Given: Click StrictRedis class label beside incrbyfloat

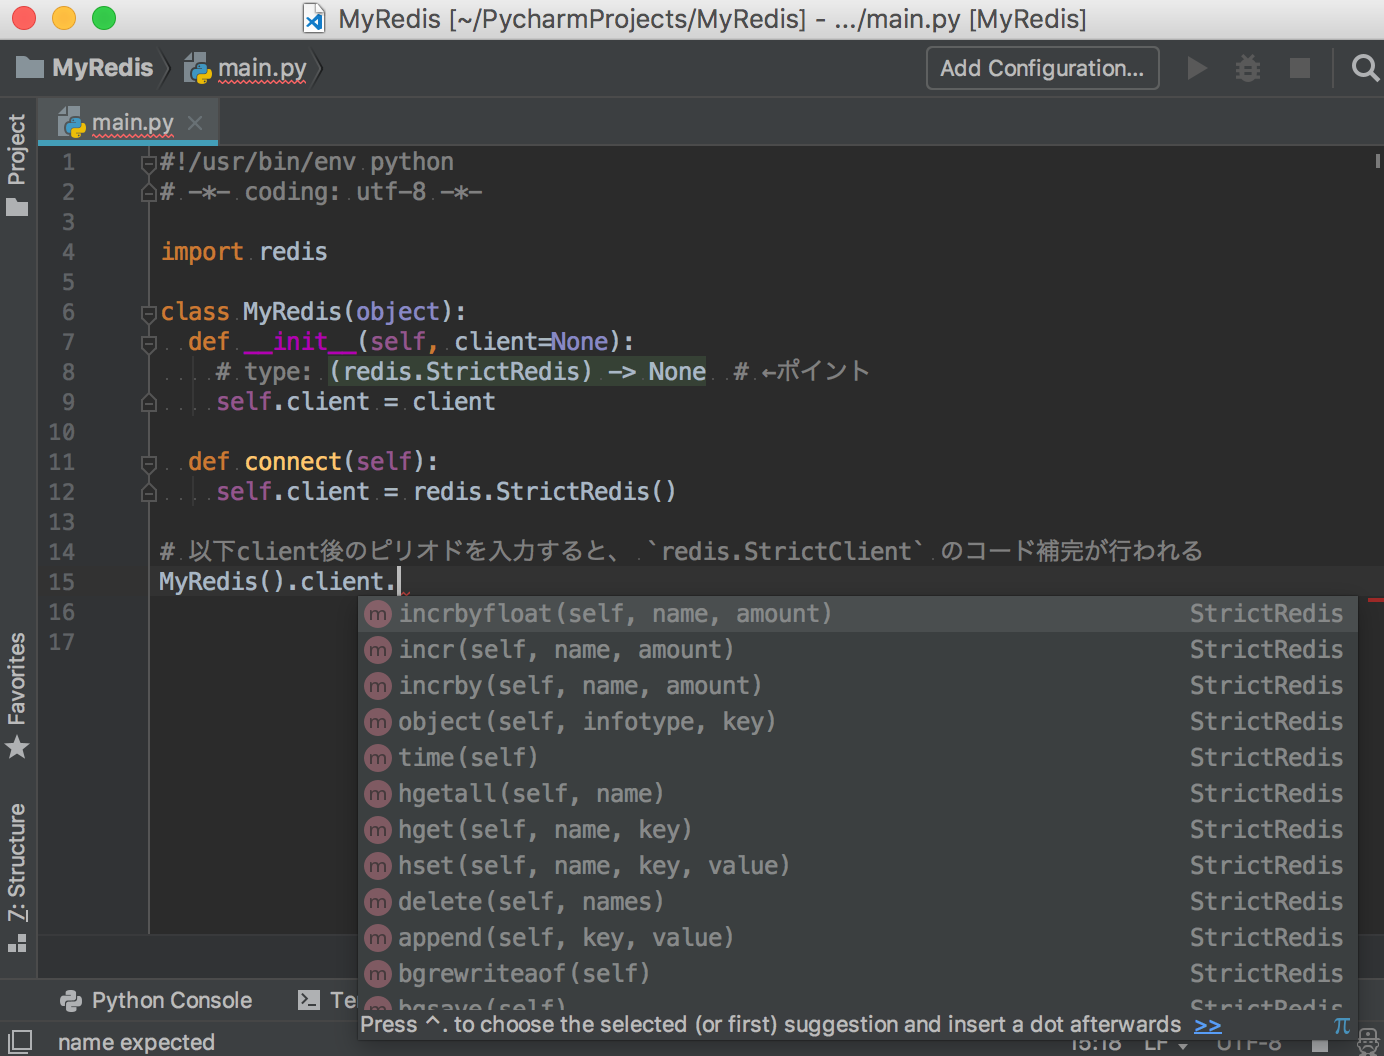Looking at the screenshot, I should [1266, 614].
